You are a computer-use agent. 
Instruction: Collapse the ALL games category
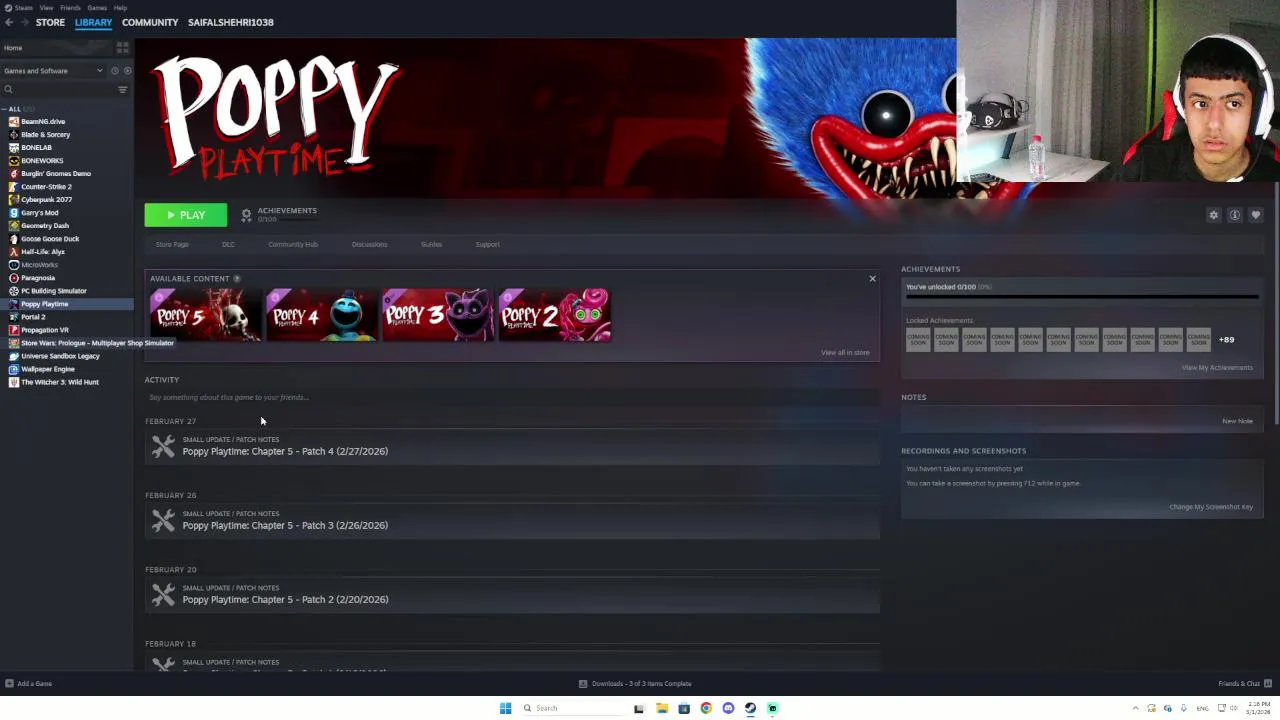[5, 109]
